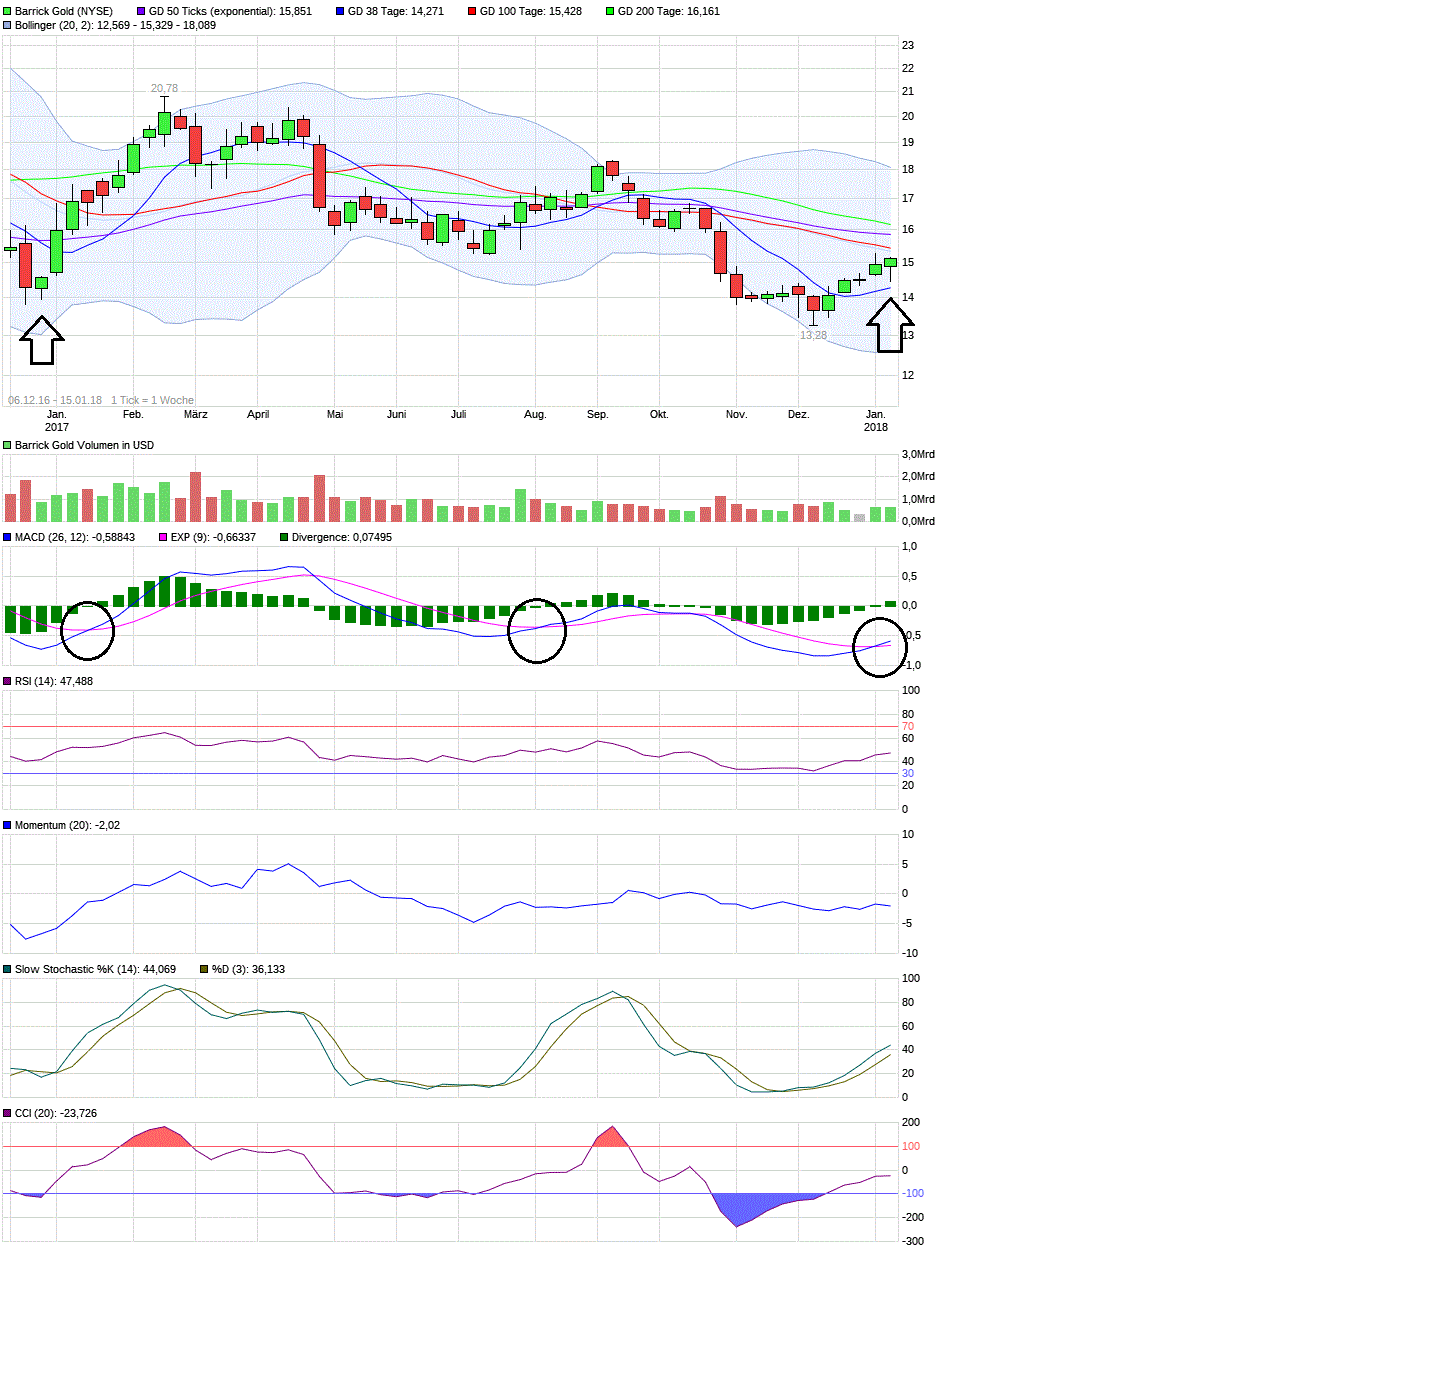Toggle the Barrick Gold Volumen display

click(x=8, y=445)
